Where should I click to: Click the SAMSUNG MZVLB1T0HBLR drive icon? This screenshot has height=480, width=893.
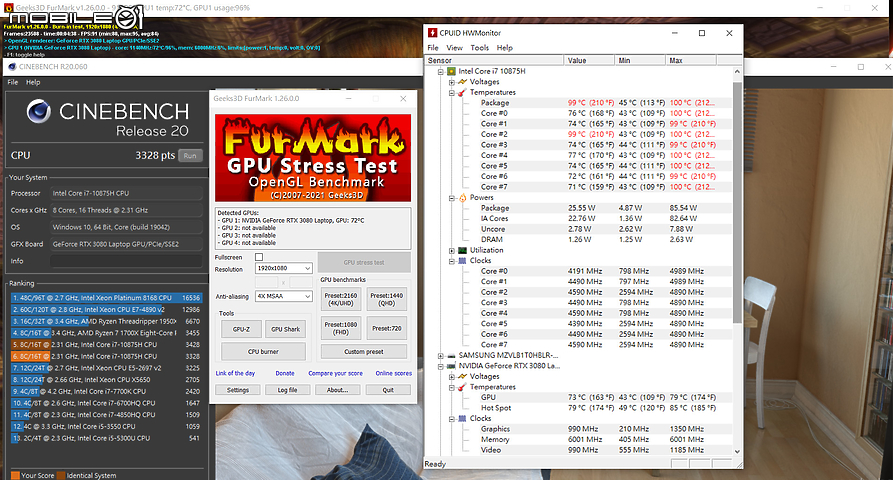pyautogui.click(x=452, y=355)
